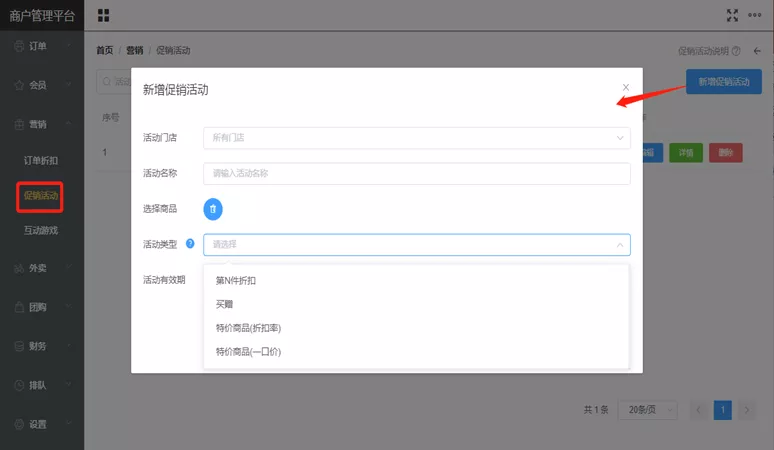
Task: Click the 营销 gift icon
Action: 19,124
